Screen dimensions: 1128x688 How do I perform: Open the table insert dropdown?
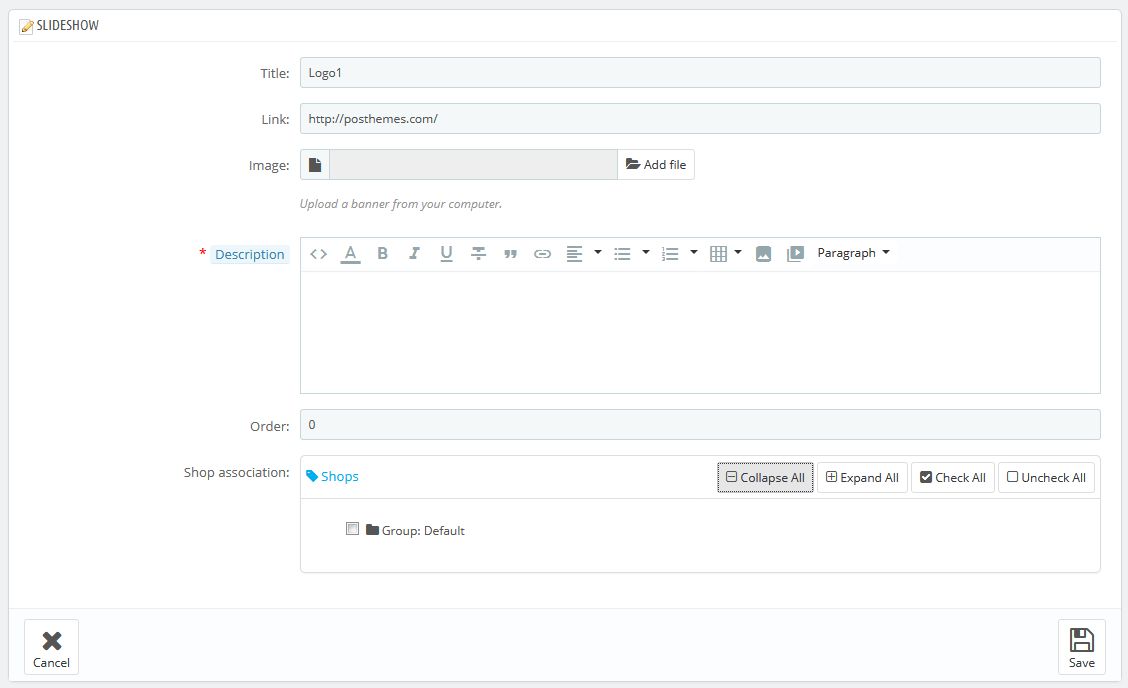pyautogui.click(x=737, y=253)
